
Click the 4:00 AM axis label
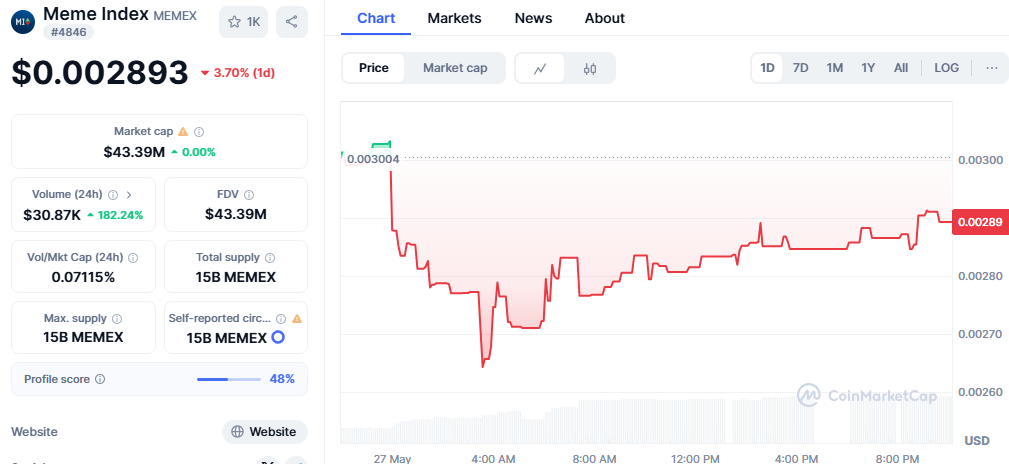pos(493,458)
